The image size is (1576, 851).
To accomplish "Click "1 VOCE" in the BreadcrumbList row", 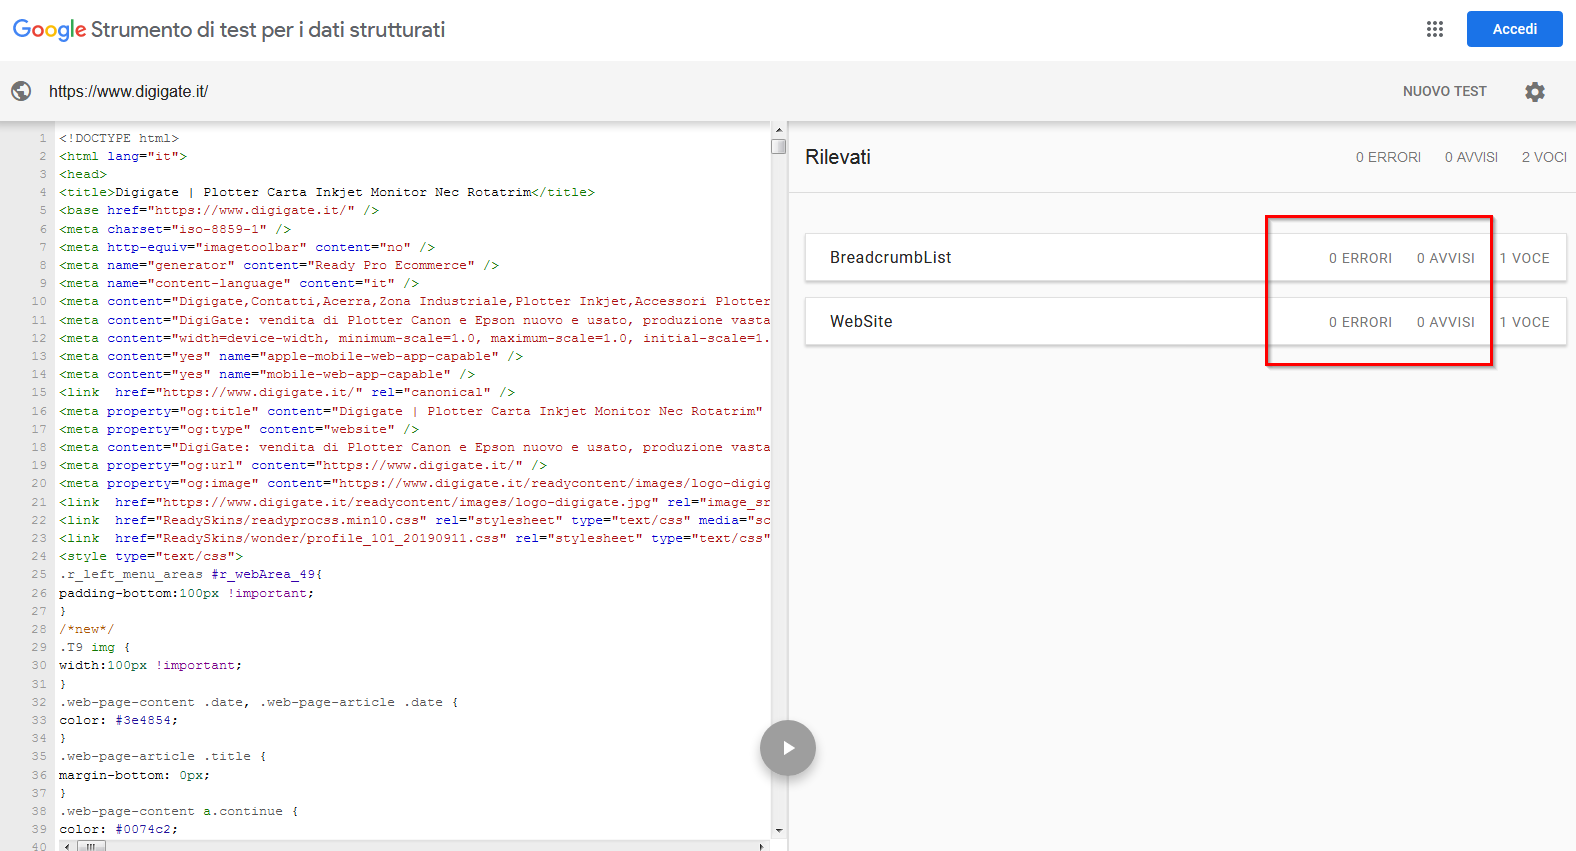I will pos(1524,258).
